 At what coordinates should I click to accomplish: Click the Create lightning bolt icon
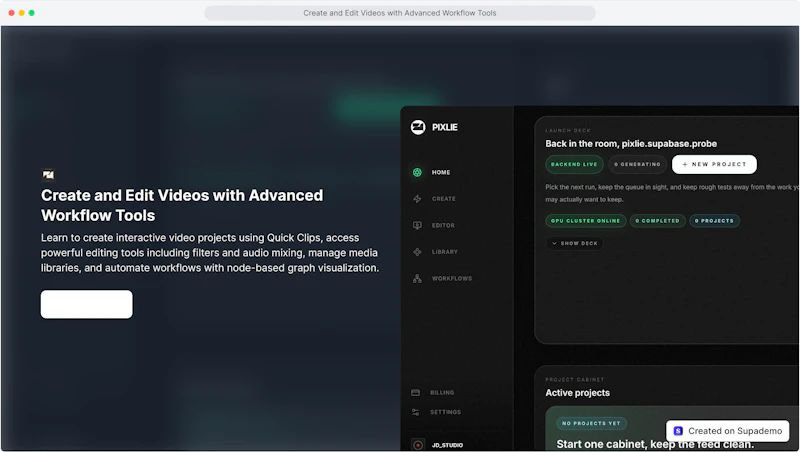coord(417,199)
